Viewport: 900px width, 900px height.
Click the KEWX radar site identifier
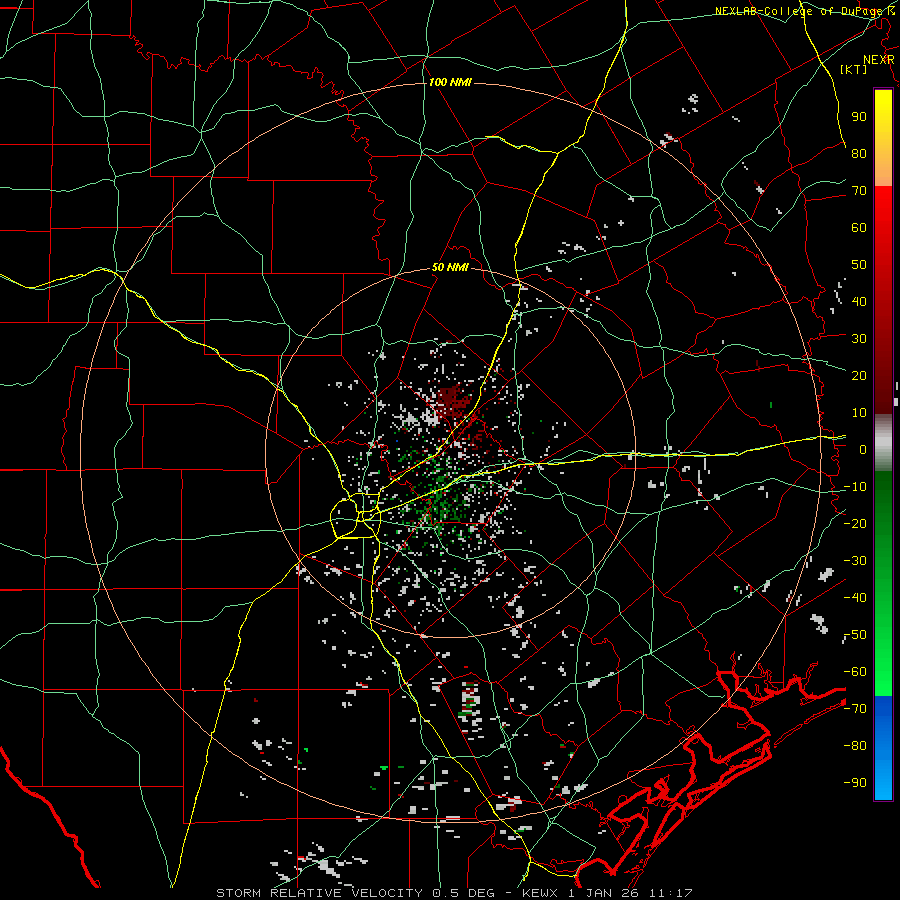pos(540,893)
